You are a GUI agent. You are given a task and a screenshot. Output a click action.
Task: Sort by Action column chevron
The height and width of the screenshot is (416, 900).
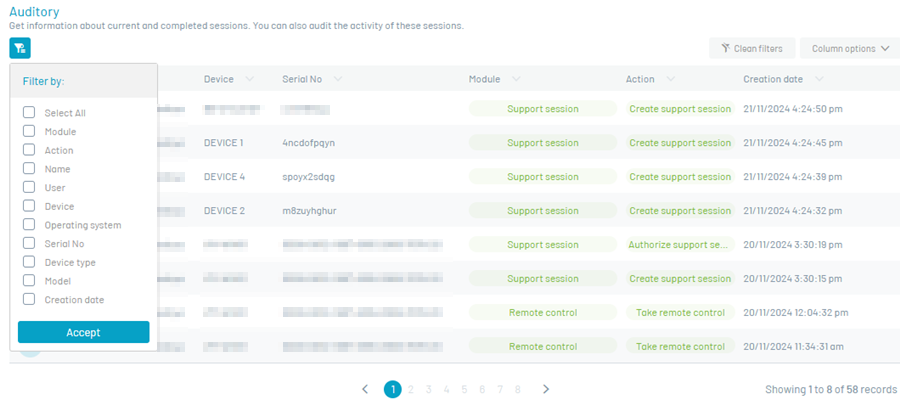[x=670, y=79]
